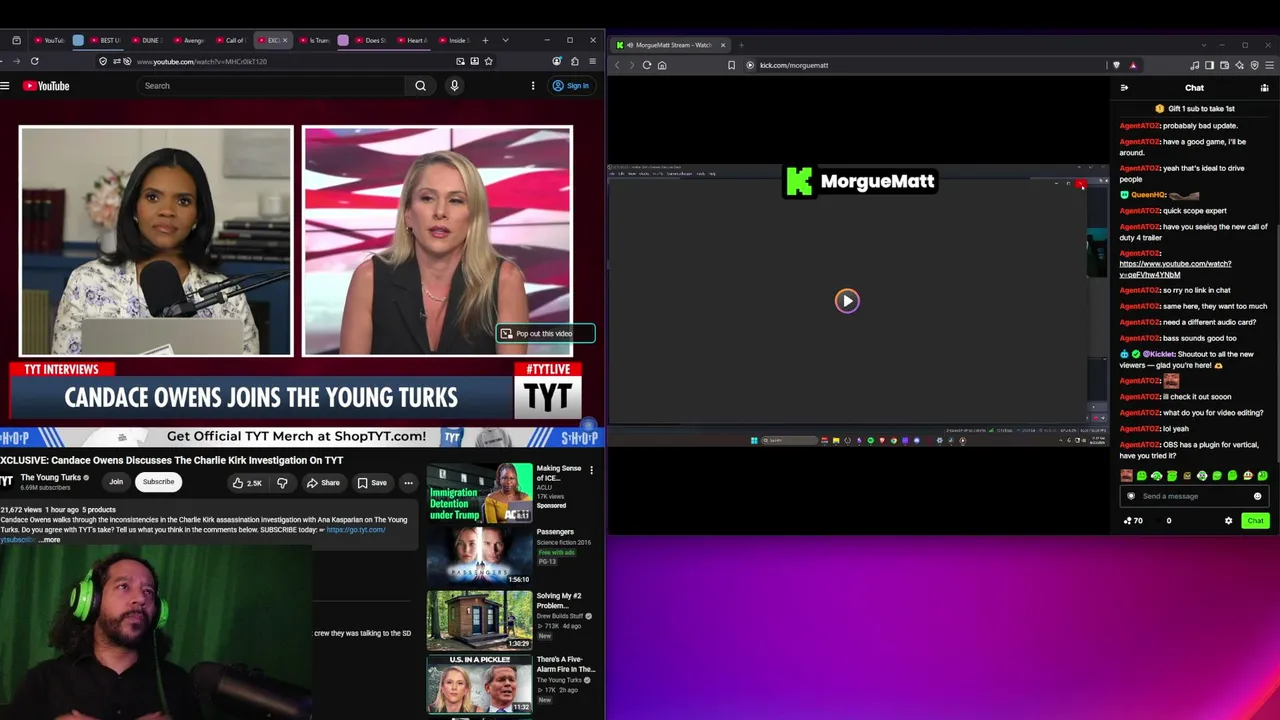Click the YouTube search magnifier button
This screenshot has height=720, width=1280.
pyautogui.click(x=421, y=86)
